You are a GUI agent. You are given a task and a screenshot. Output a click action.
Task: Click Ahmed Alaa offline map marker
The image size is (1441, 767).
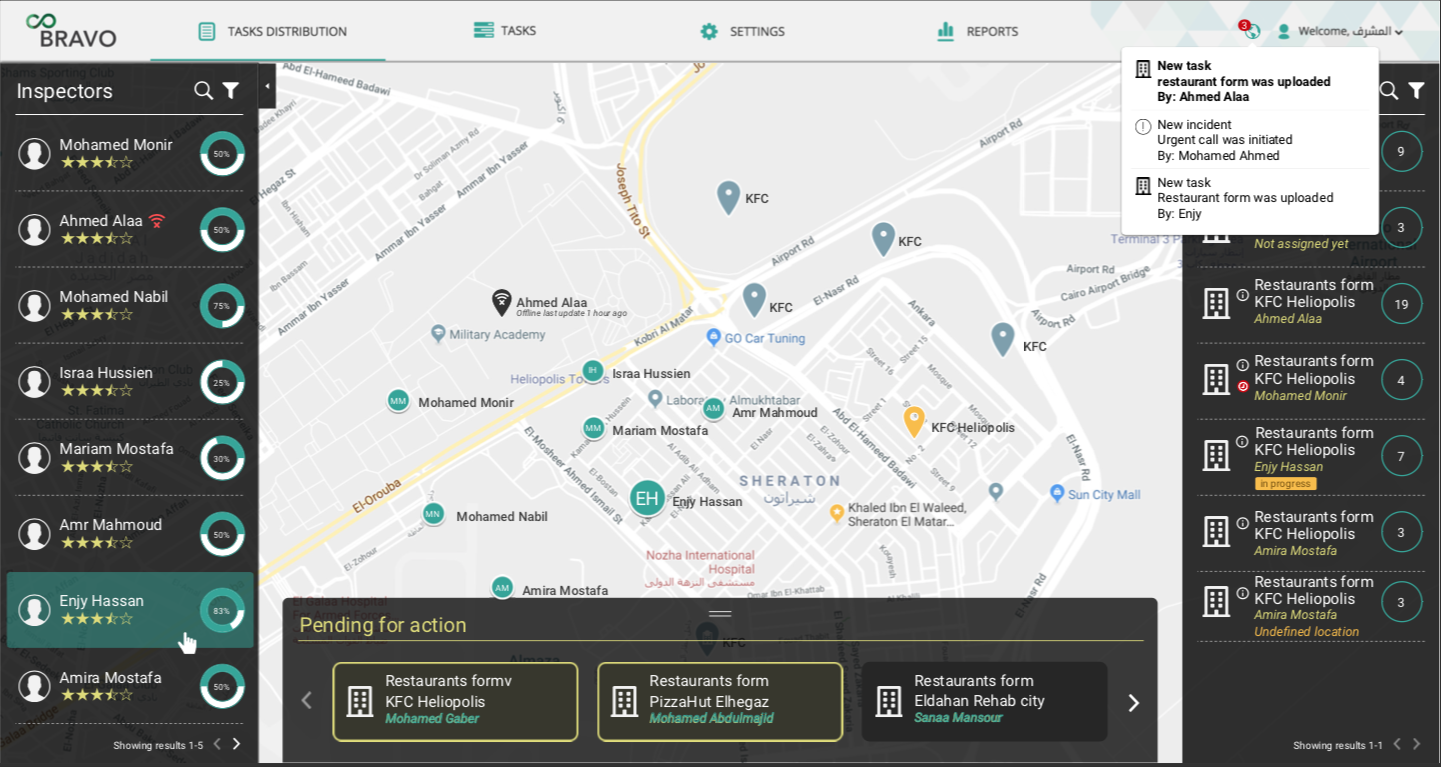(502, 302)
